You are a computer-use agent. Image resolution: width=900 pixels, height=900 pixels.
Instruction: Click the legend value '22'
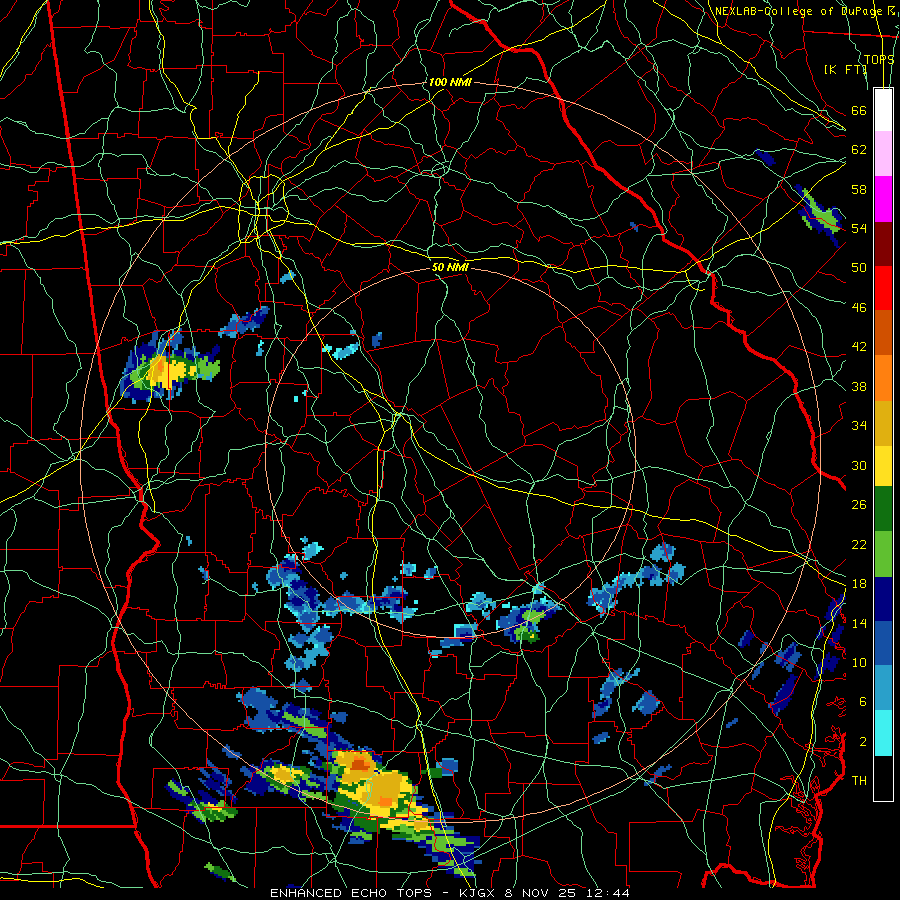click(859, 544)
